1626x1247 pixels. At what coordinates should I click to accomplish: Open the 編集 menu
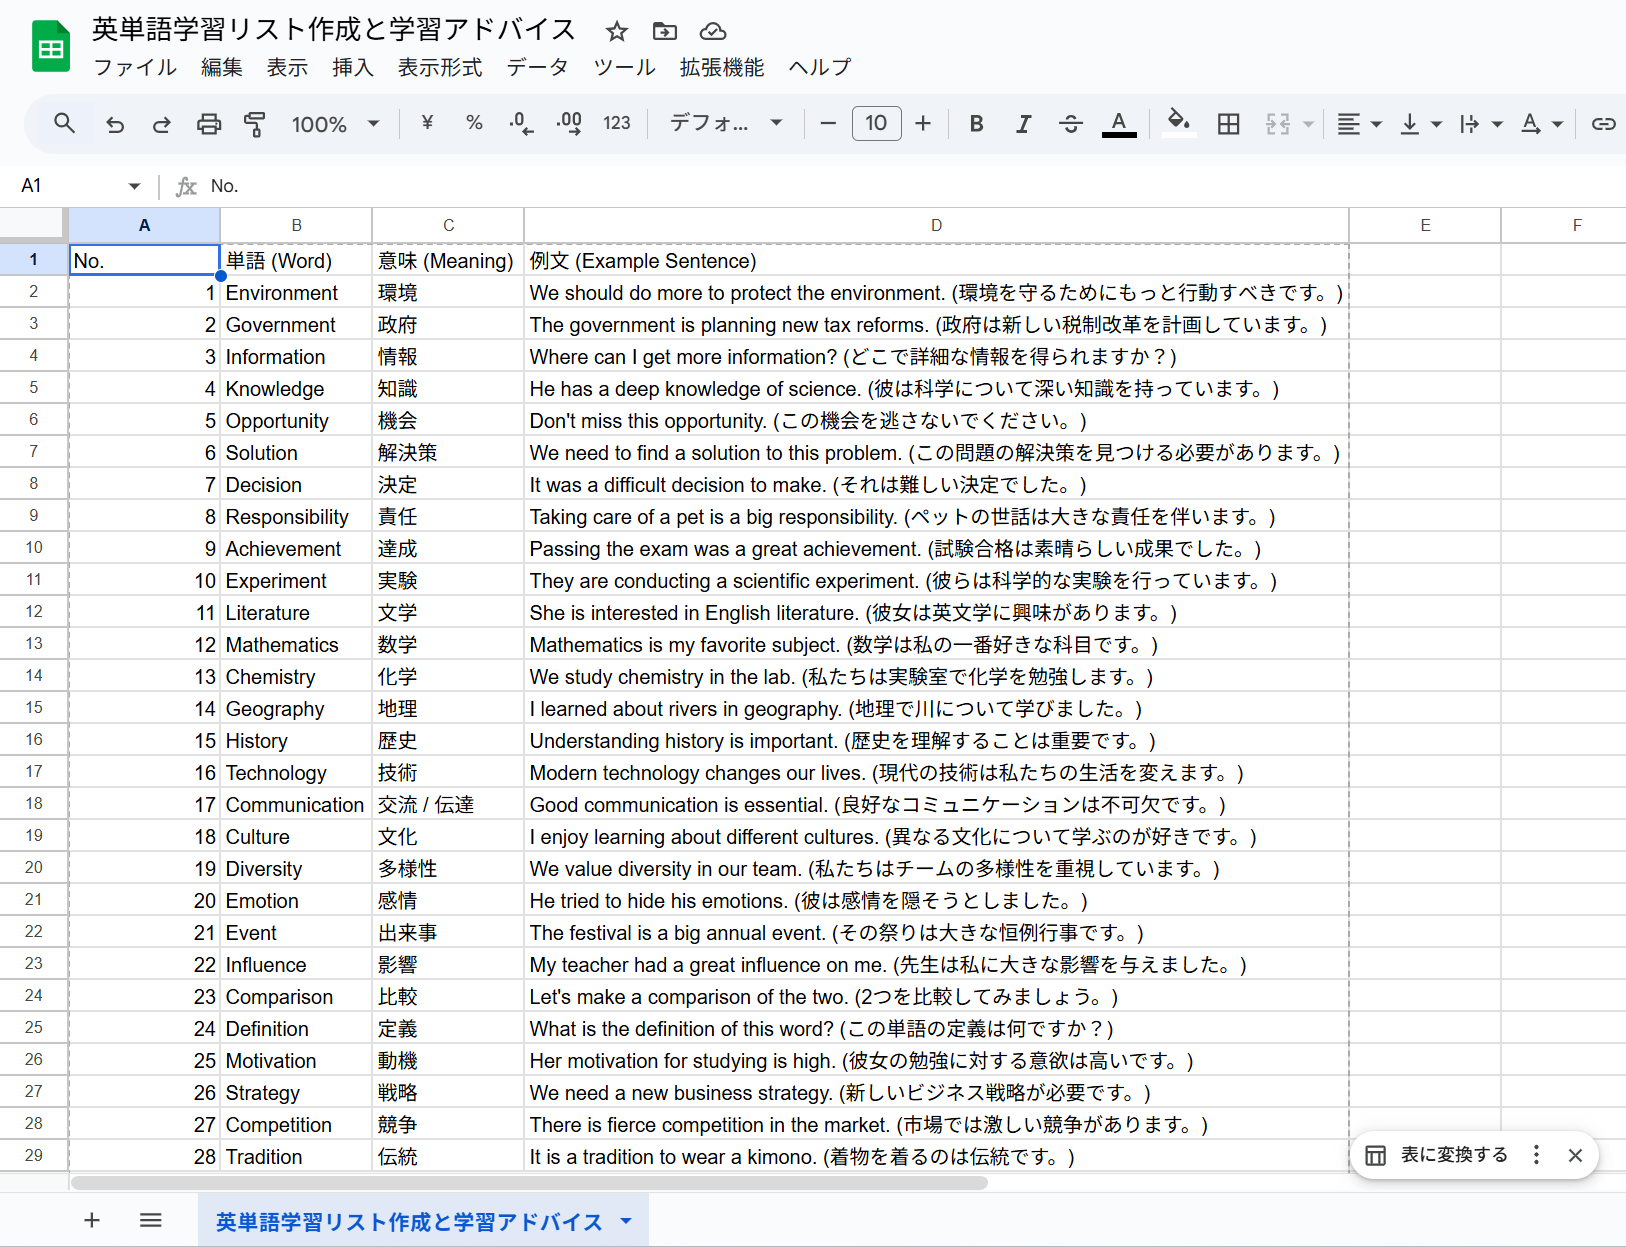click(x=222, y=67)
